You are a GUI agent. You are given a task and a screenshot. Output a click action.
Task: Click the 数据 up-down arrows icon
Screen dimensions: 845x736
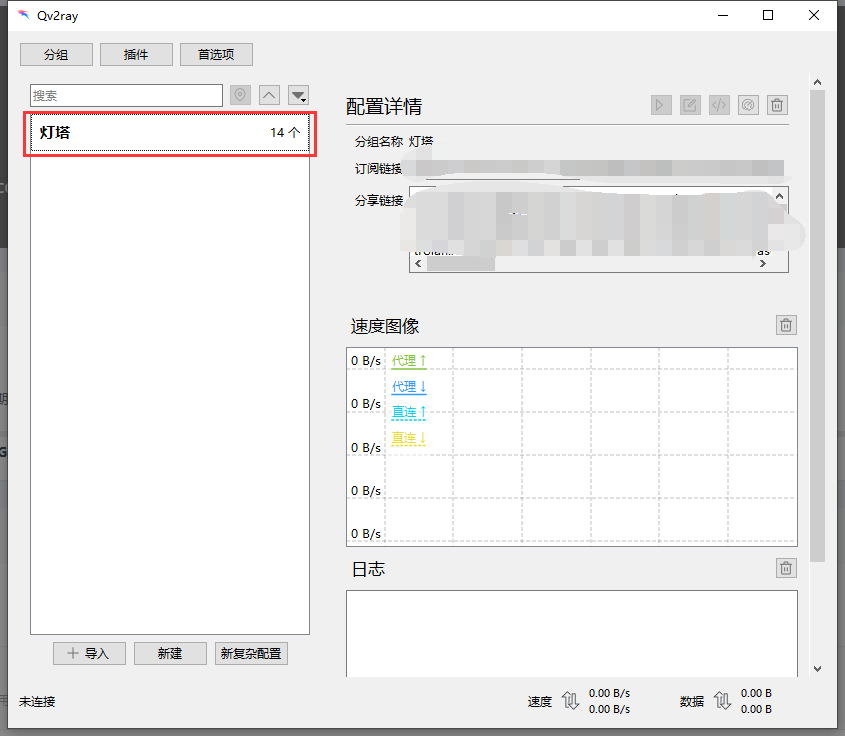coord(722,701)
